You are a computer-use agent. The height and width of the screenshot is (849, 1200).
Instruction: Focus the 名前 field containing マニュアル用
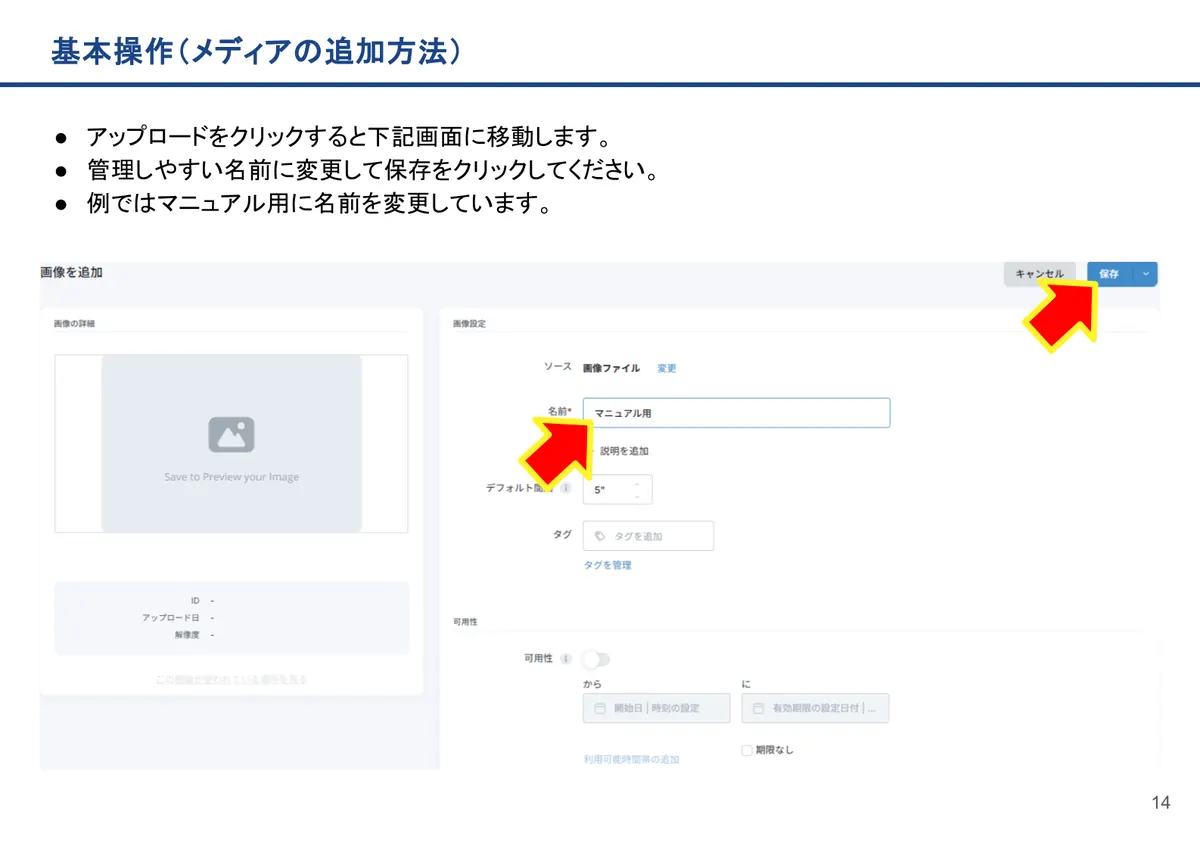tap(736, 413)
